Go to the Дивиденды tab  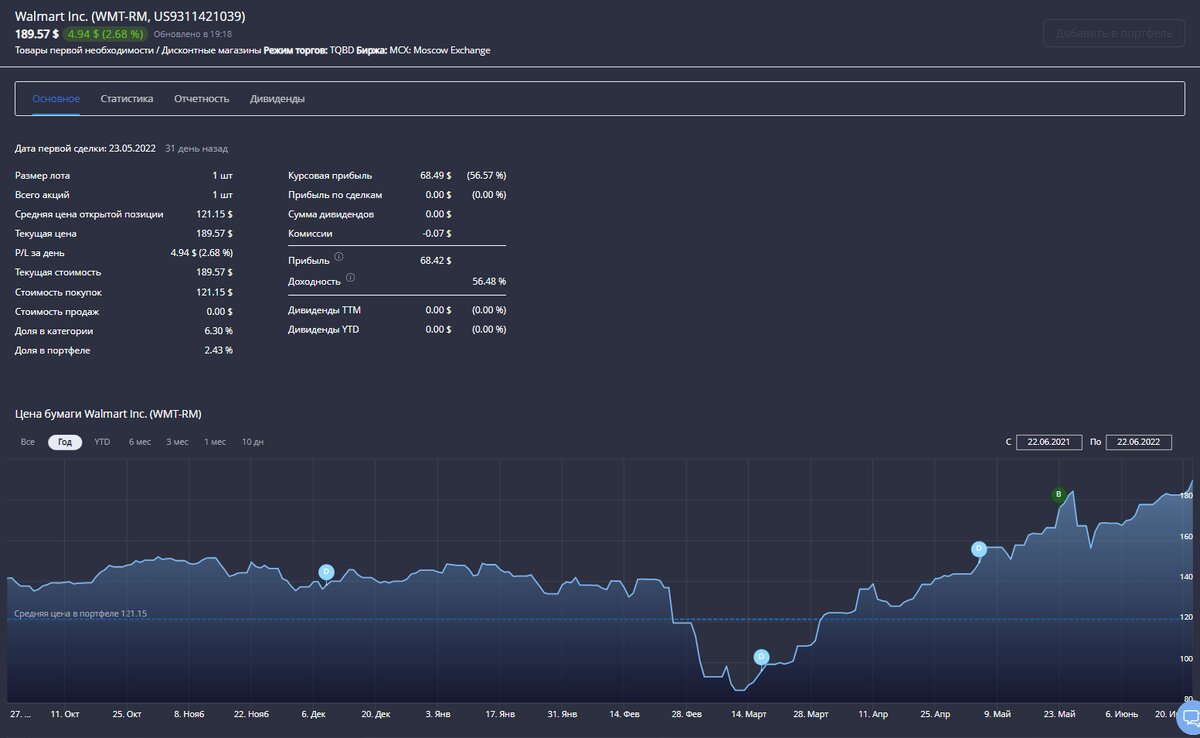click(x=277, y=99)
